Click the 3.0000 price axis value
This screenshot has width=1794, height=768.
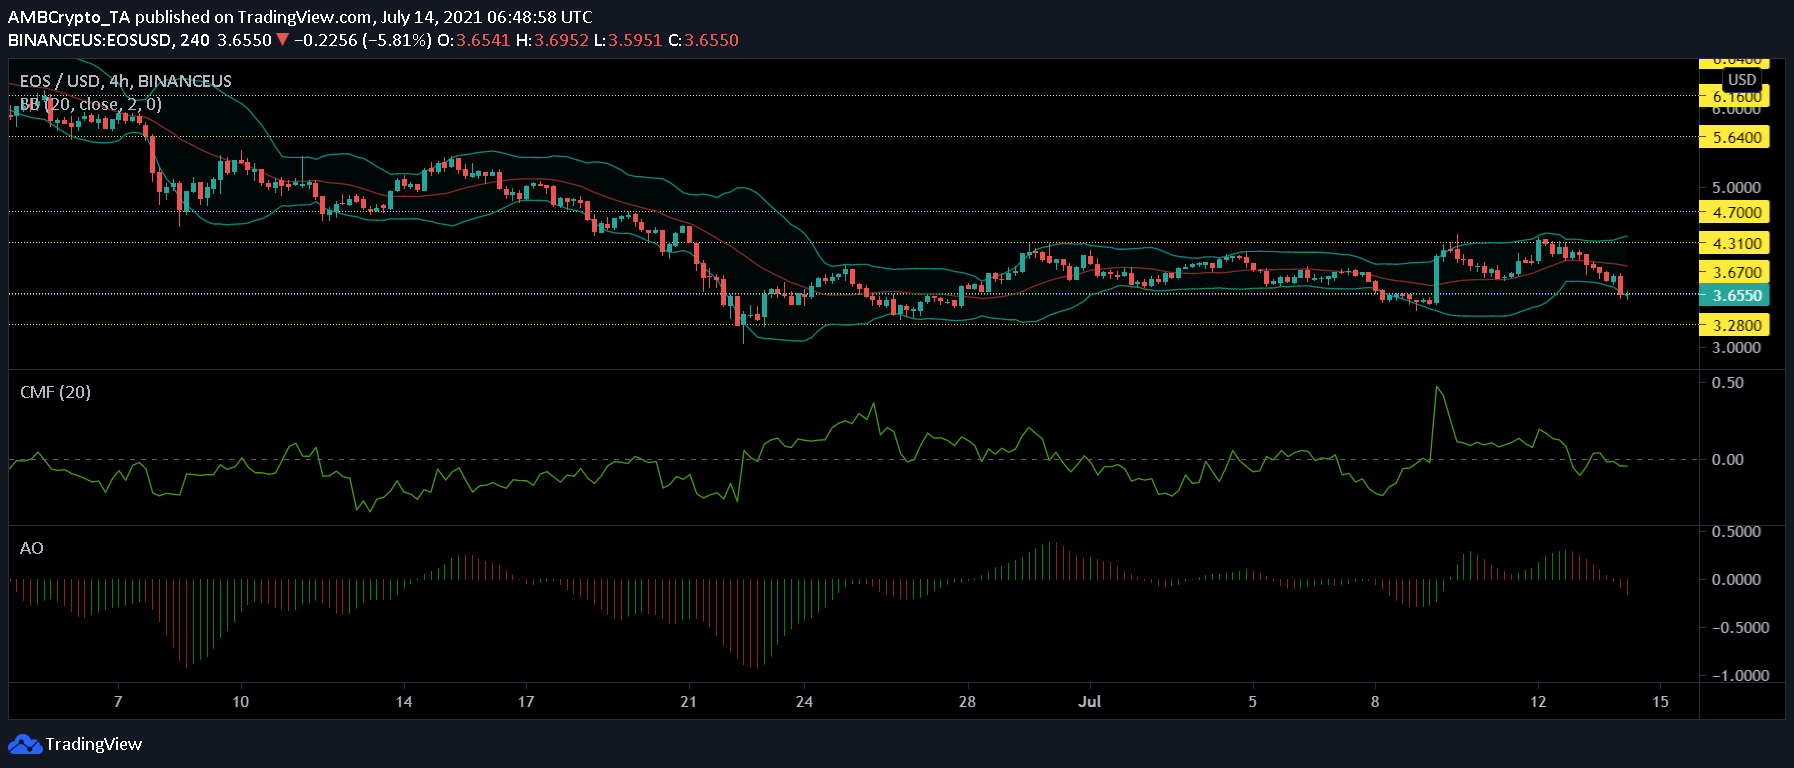point(1737,348)
